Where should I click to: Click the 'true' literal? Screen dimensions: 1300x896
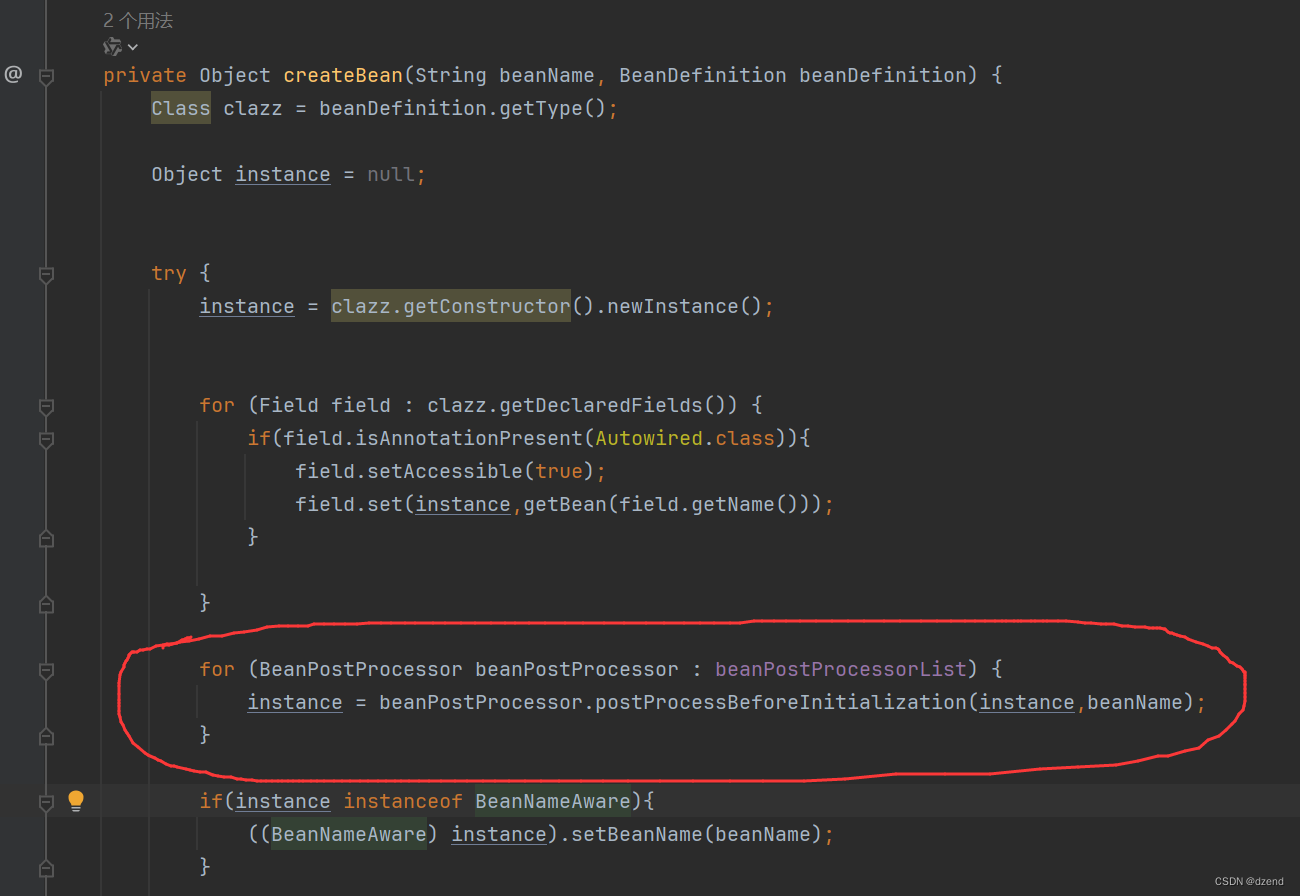(x=559, y=471)
